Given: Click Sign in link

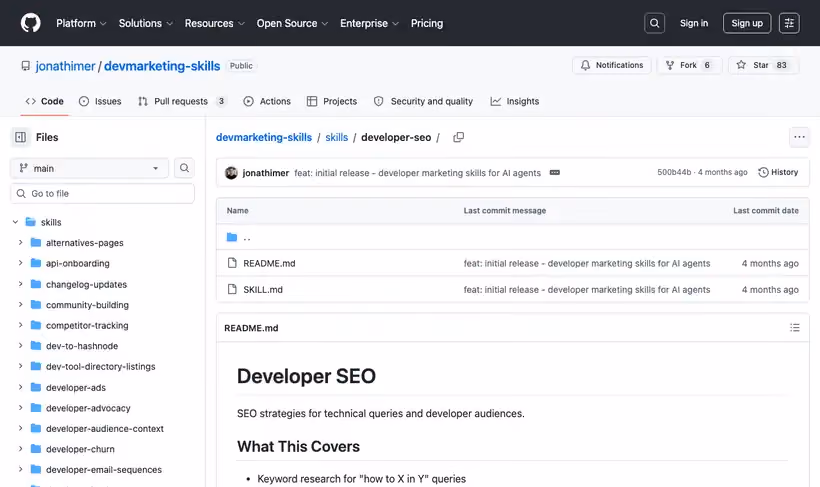Looking at the screenshot, I should [693, 23].
